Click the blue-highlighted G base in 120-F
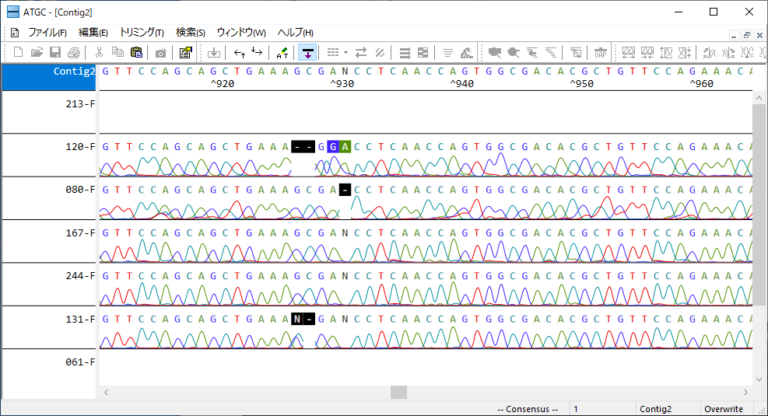This screenshot has height=416, width=768. [333, 147]
